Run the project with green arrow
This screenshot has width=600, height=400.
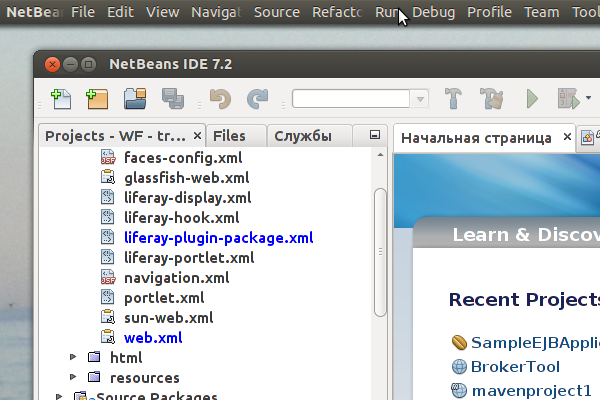532,99
